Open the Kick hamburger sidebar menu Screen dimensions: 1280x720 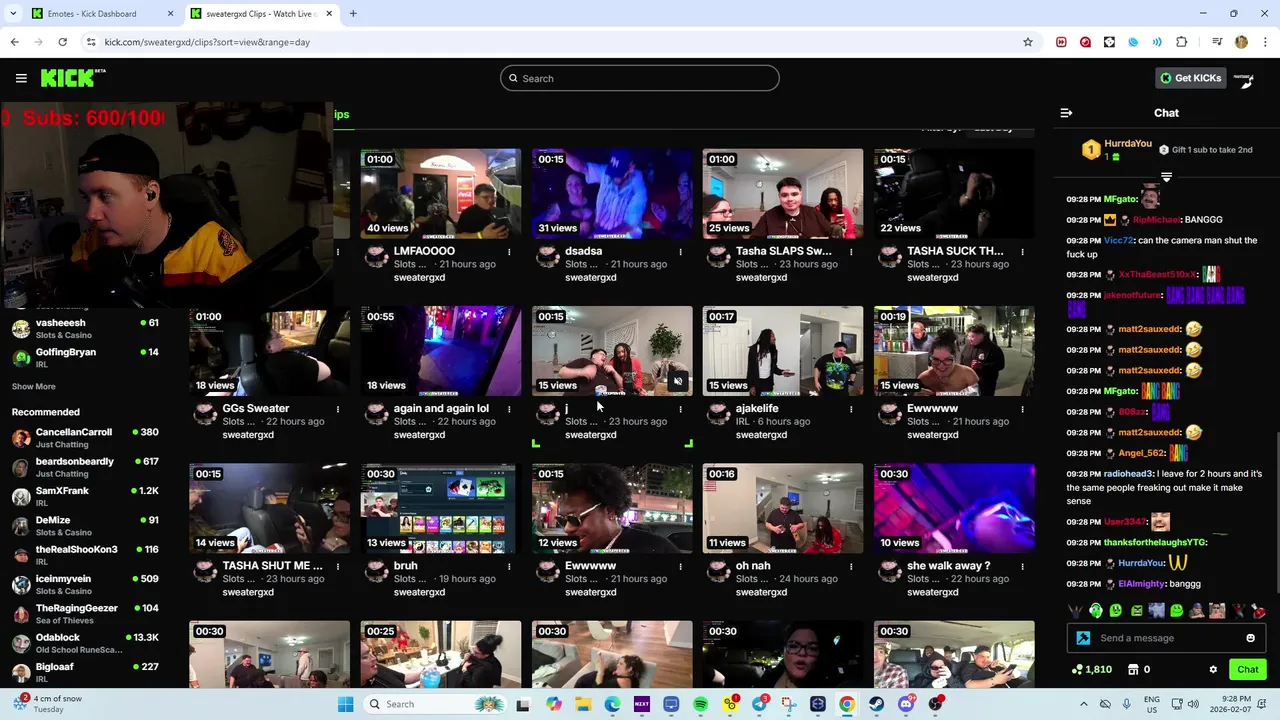coord(21,78)
